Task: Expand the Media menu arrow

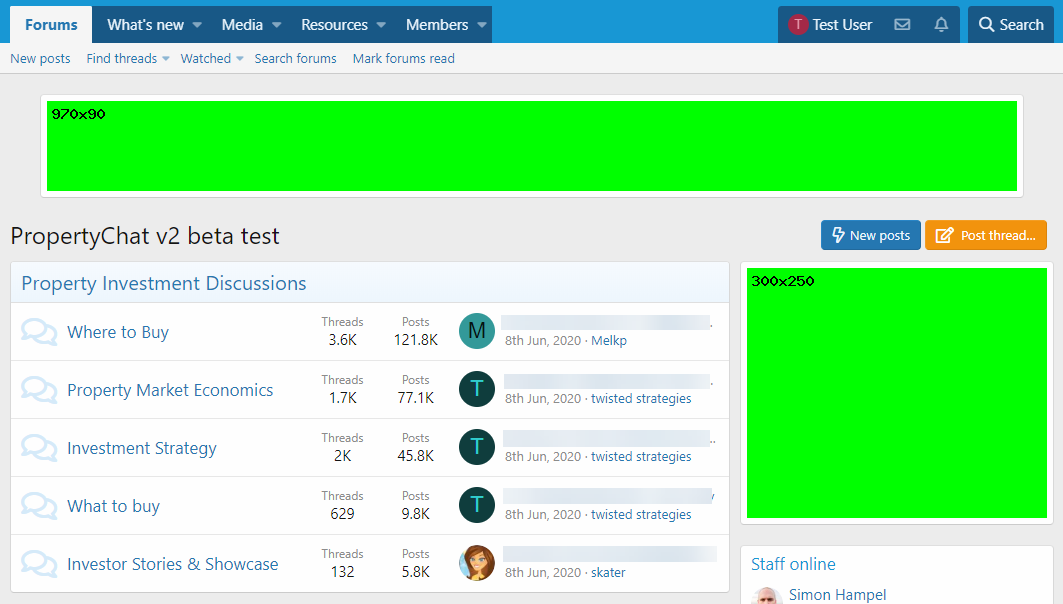Action: coord(276,25)
